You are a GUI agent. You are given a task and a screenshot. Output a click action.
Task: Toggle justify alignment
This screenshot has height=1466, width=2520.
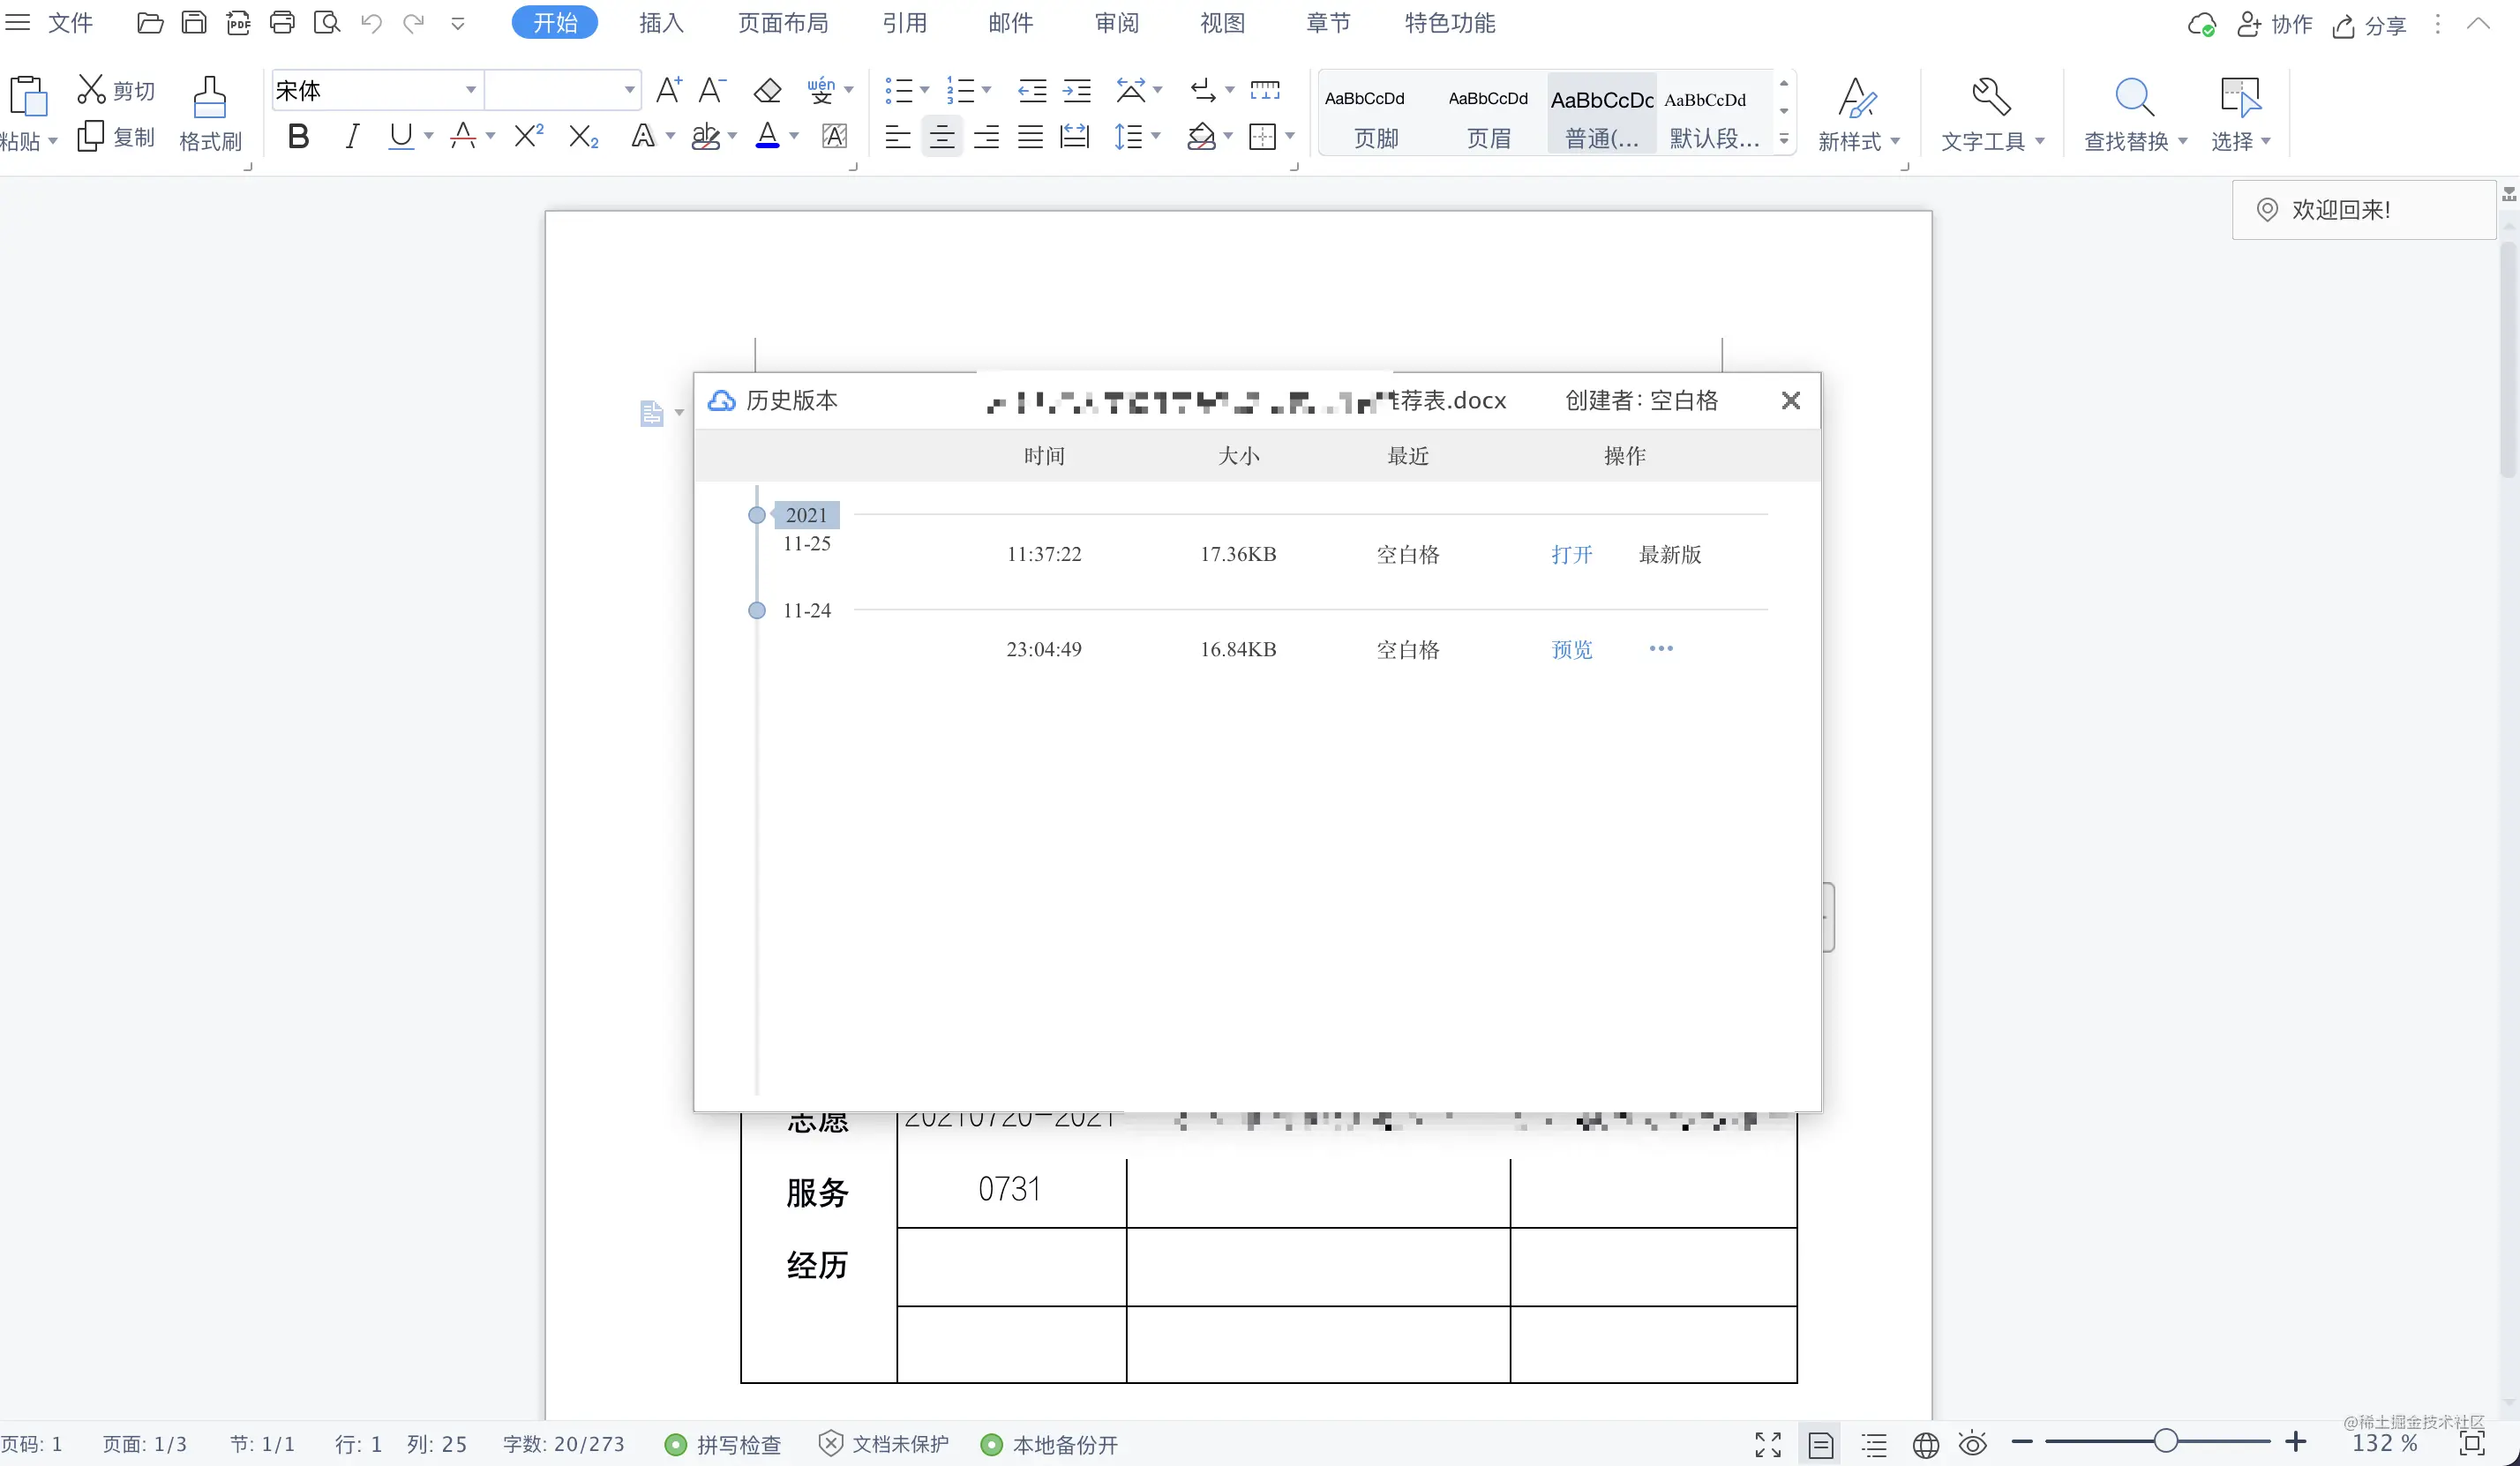(x=1030, y=136)
